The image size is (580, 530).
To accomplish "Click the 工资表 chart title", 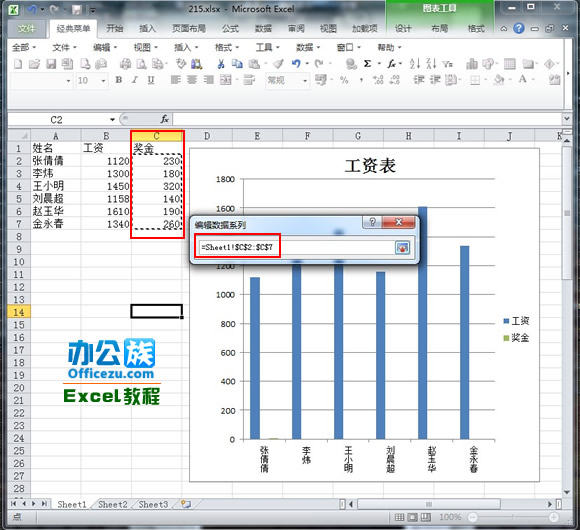I will [x=370, y=166].
